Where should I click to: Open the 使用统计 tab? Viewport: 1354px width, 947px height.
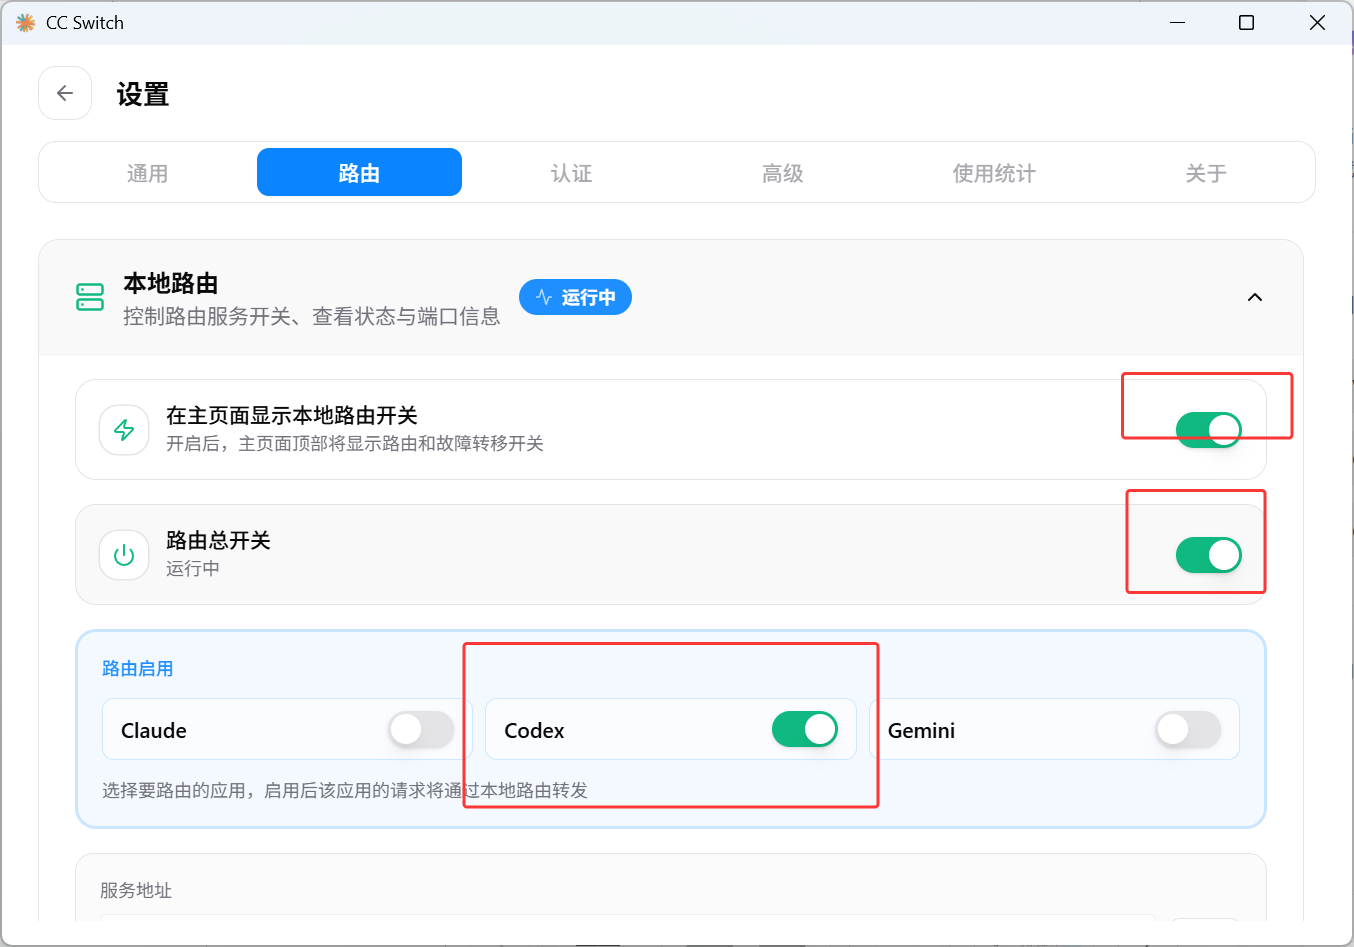click(994, 173)
